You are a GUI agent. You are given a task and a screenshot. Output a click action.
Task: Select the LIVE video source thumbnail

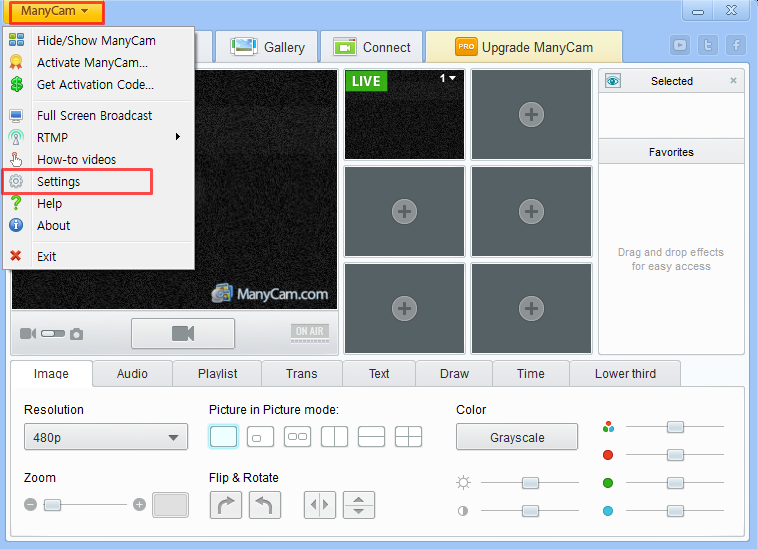(404, 115)
